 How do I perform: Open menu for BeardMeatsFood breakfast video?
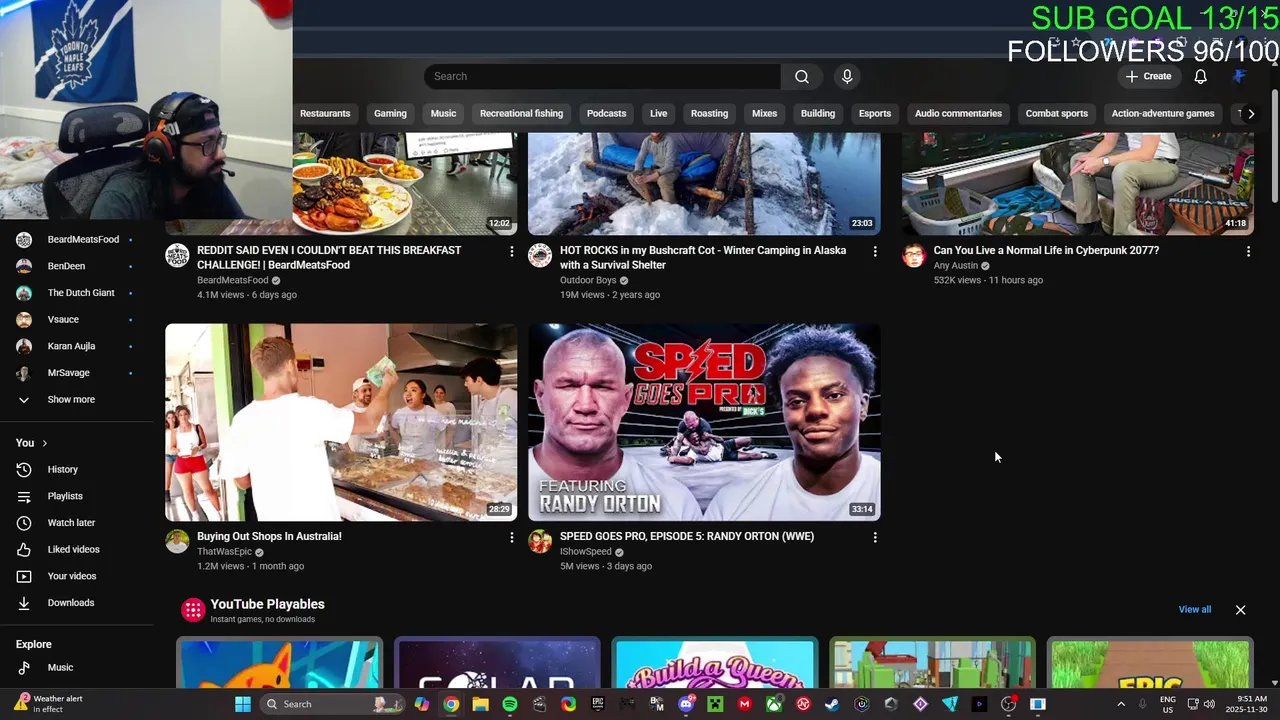tap(512, 252)
